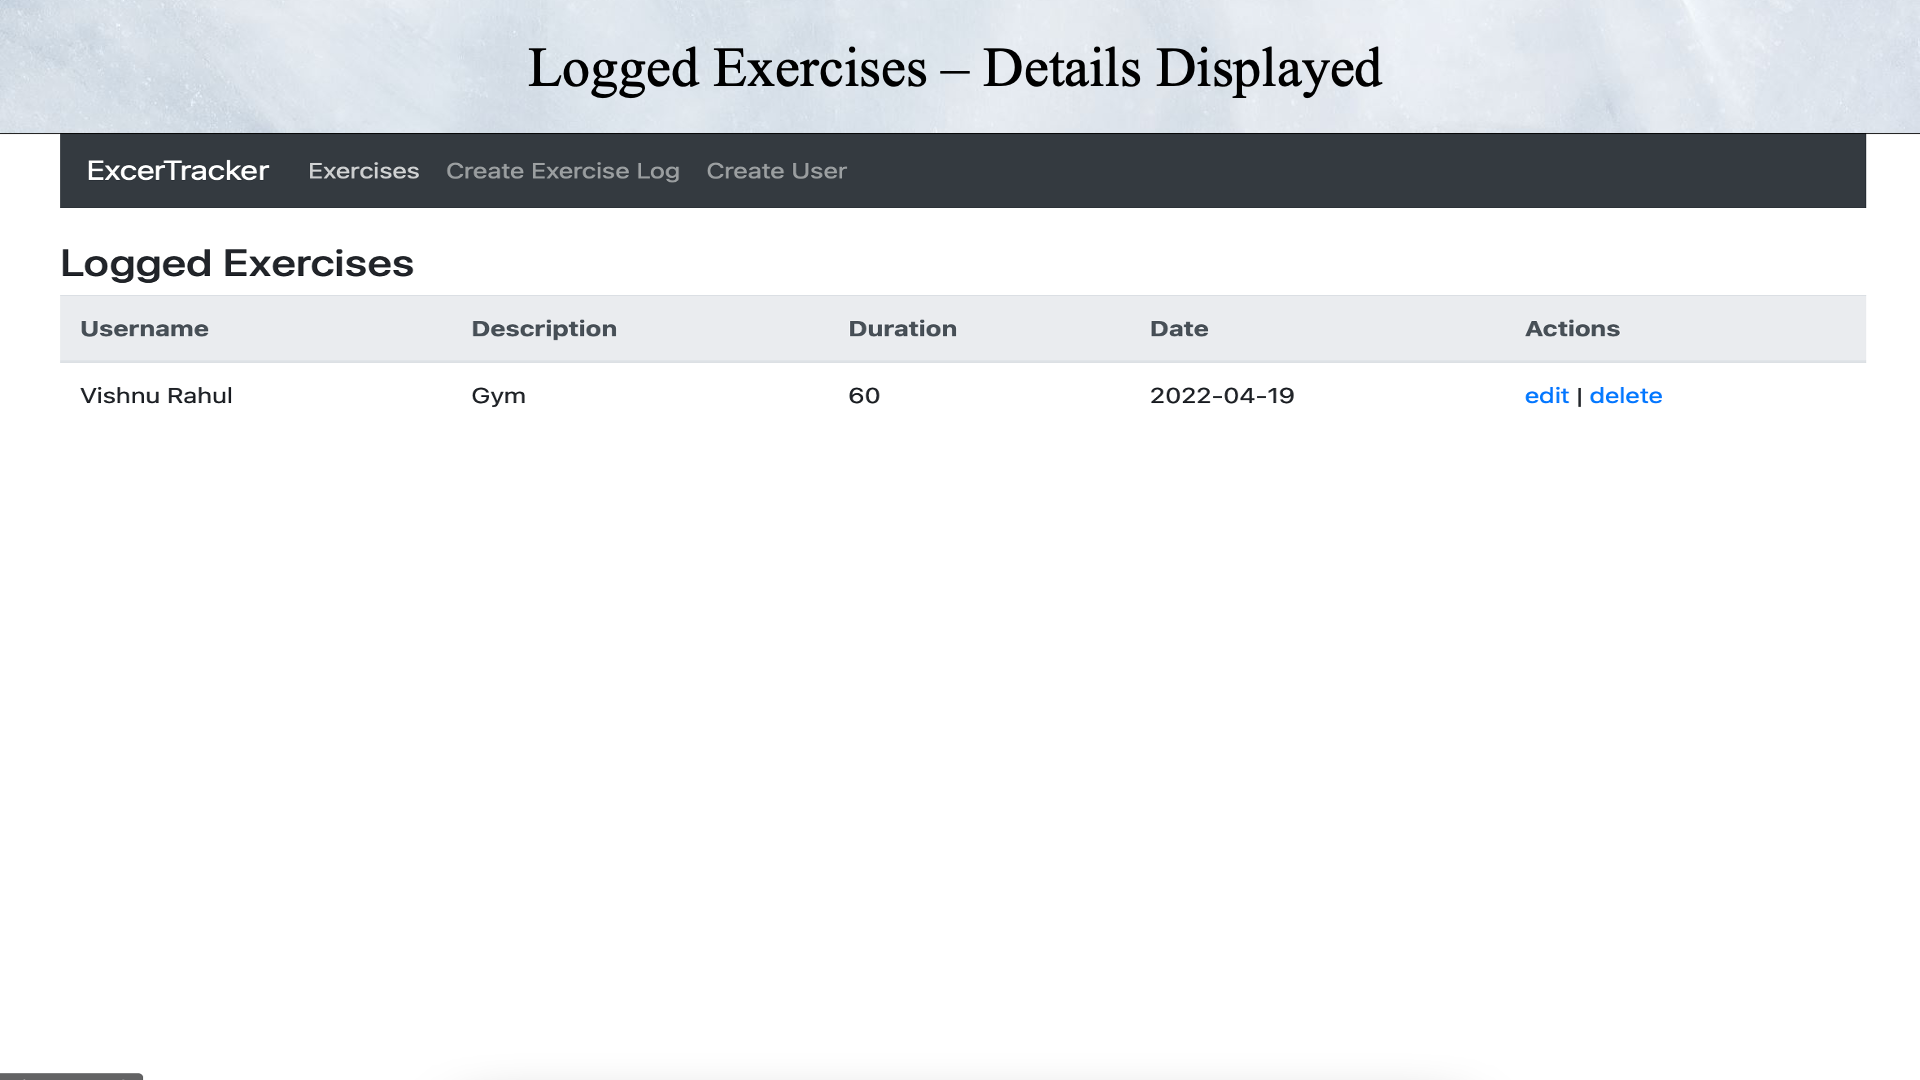
Task: Open the Create User page
Action: pyautogui.click(x=776, y=170)
